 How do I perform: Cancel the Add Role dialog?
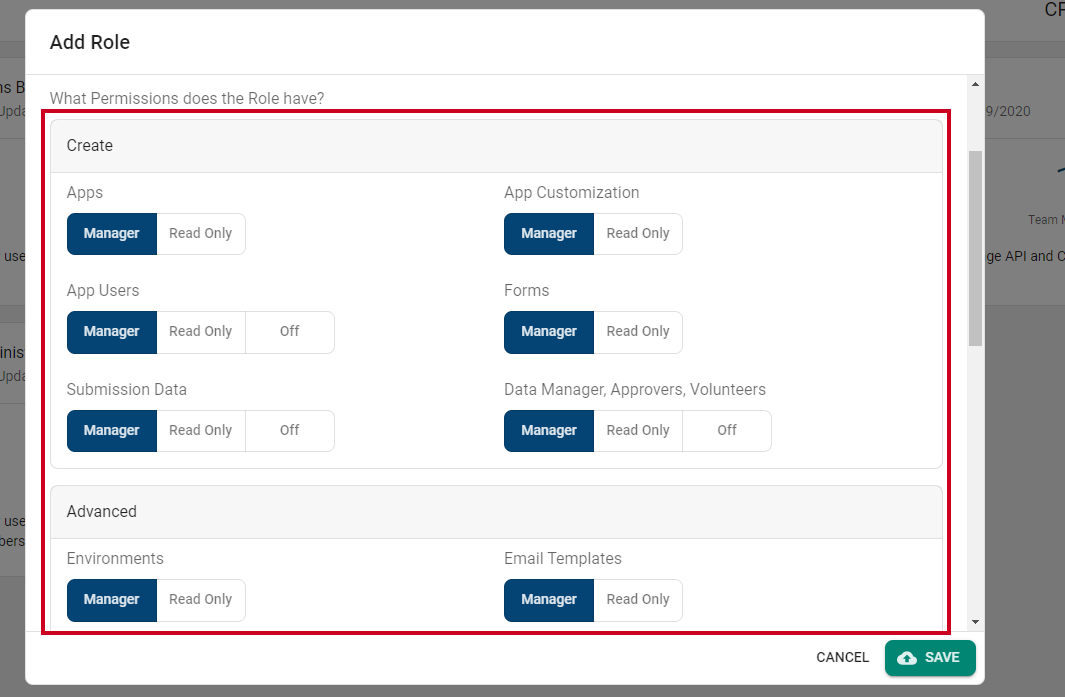pyautogui.click(x=842, y=658)
